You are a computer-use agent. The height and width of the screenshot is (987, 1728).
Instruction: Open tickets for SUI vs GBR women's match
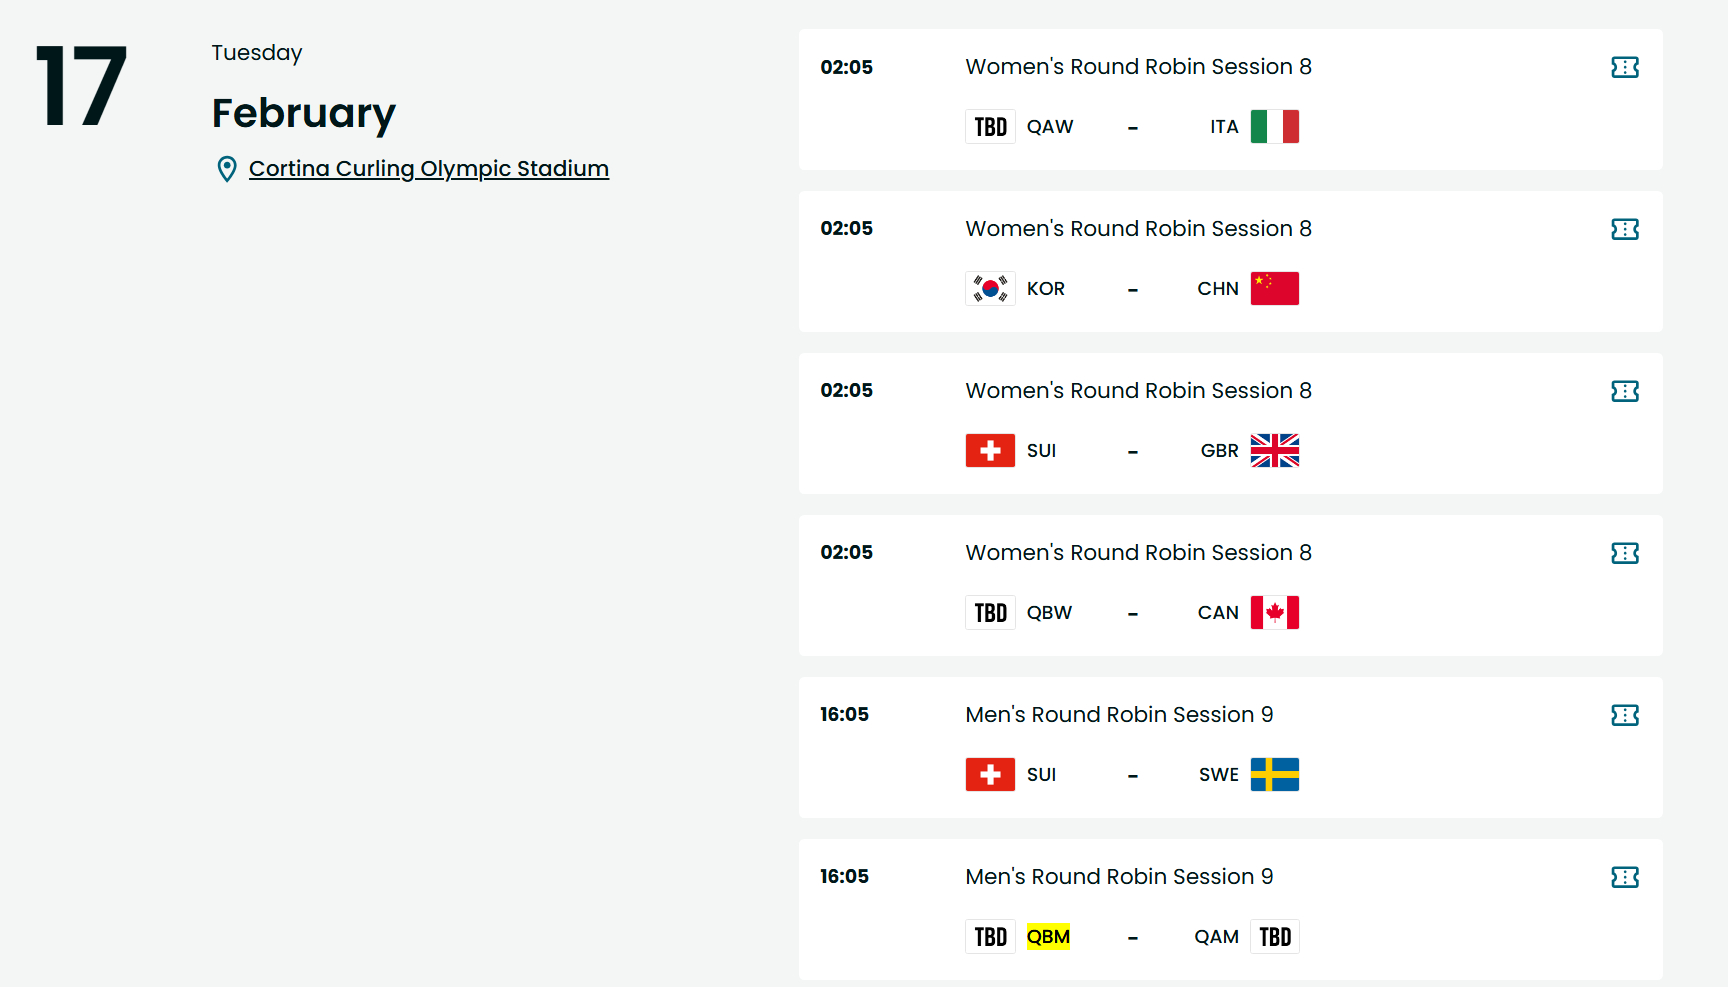1625,391
